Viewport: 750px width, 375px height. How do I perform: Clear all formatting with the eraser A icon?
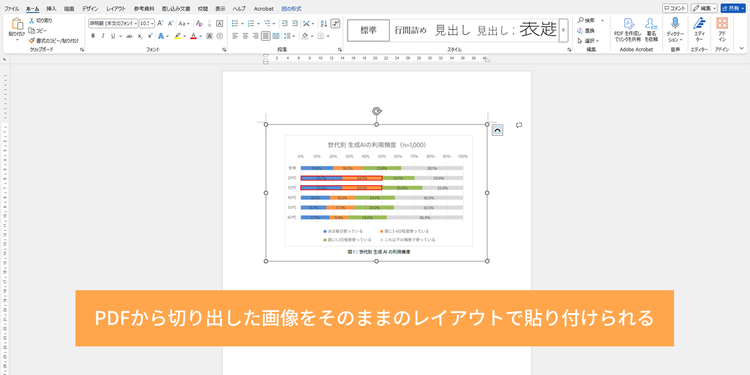point(199,23)
